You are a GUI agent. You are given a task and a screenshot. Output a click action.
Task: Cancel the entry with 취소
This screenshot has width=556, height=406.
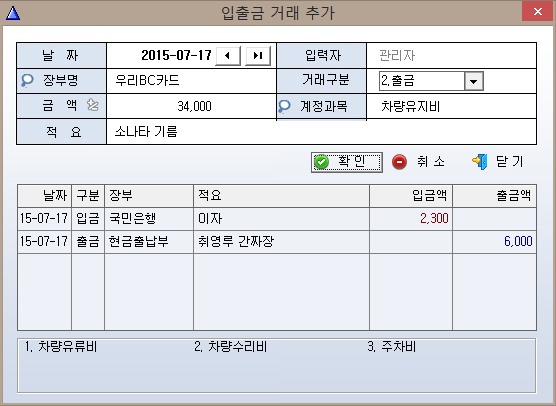click(419, 162)
